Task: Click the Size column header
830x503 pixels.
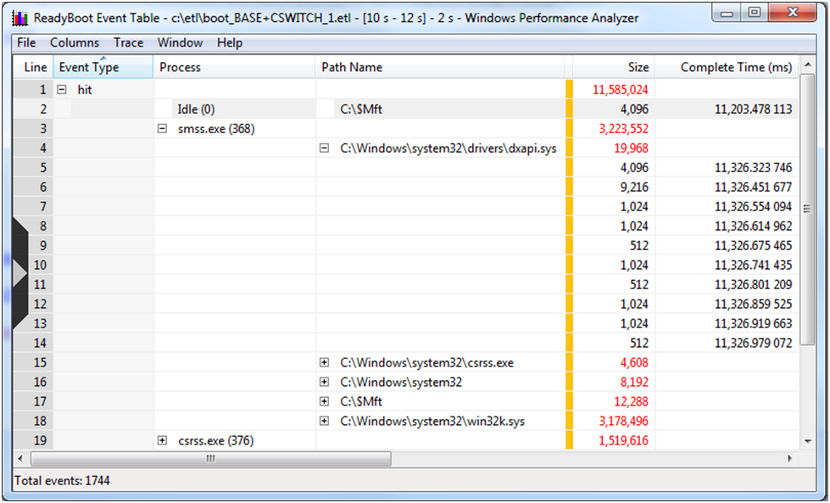Action: click(614, 67)
